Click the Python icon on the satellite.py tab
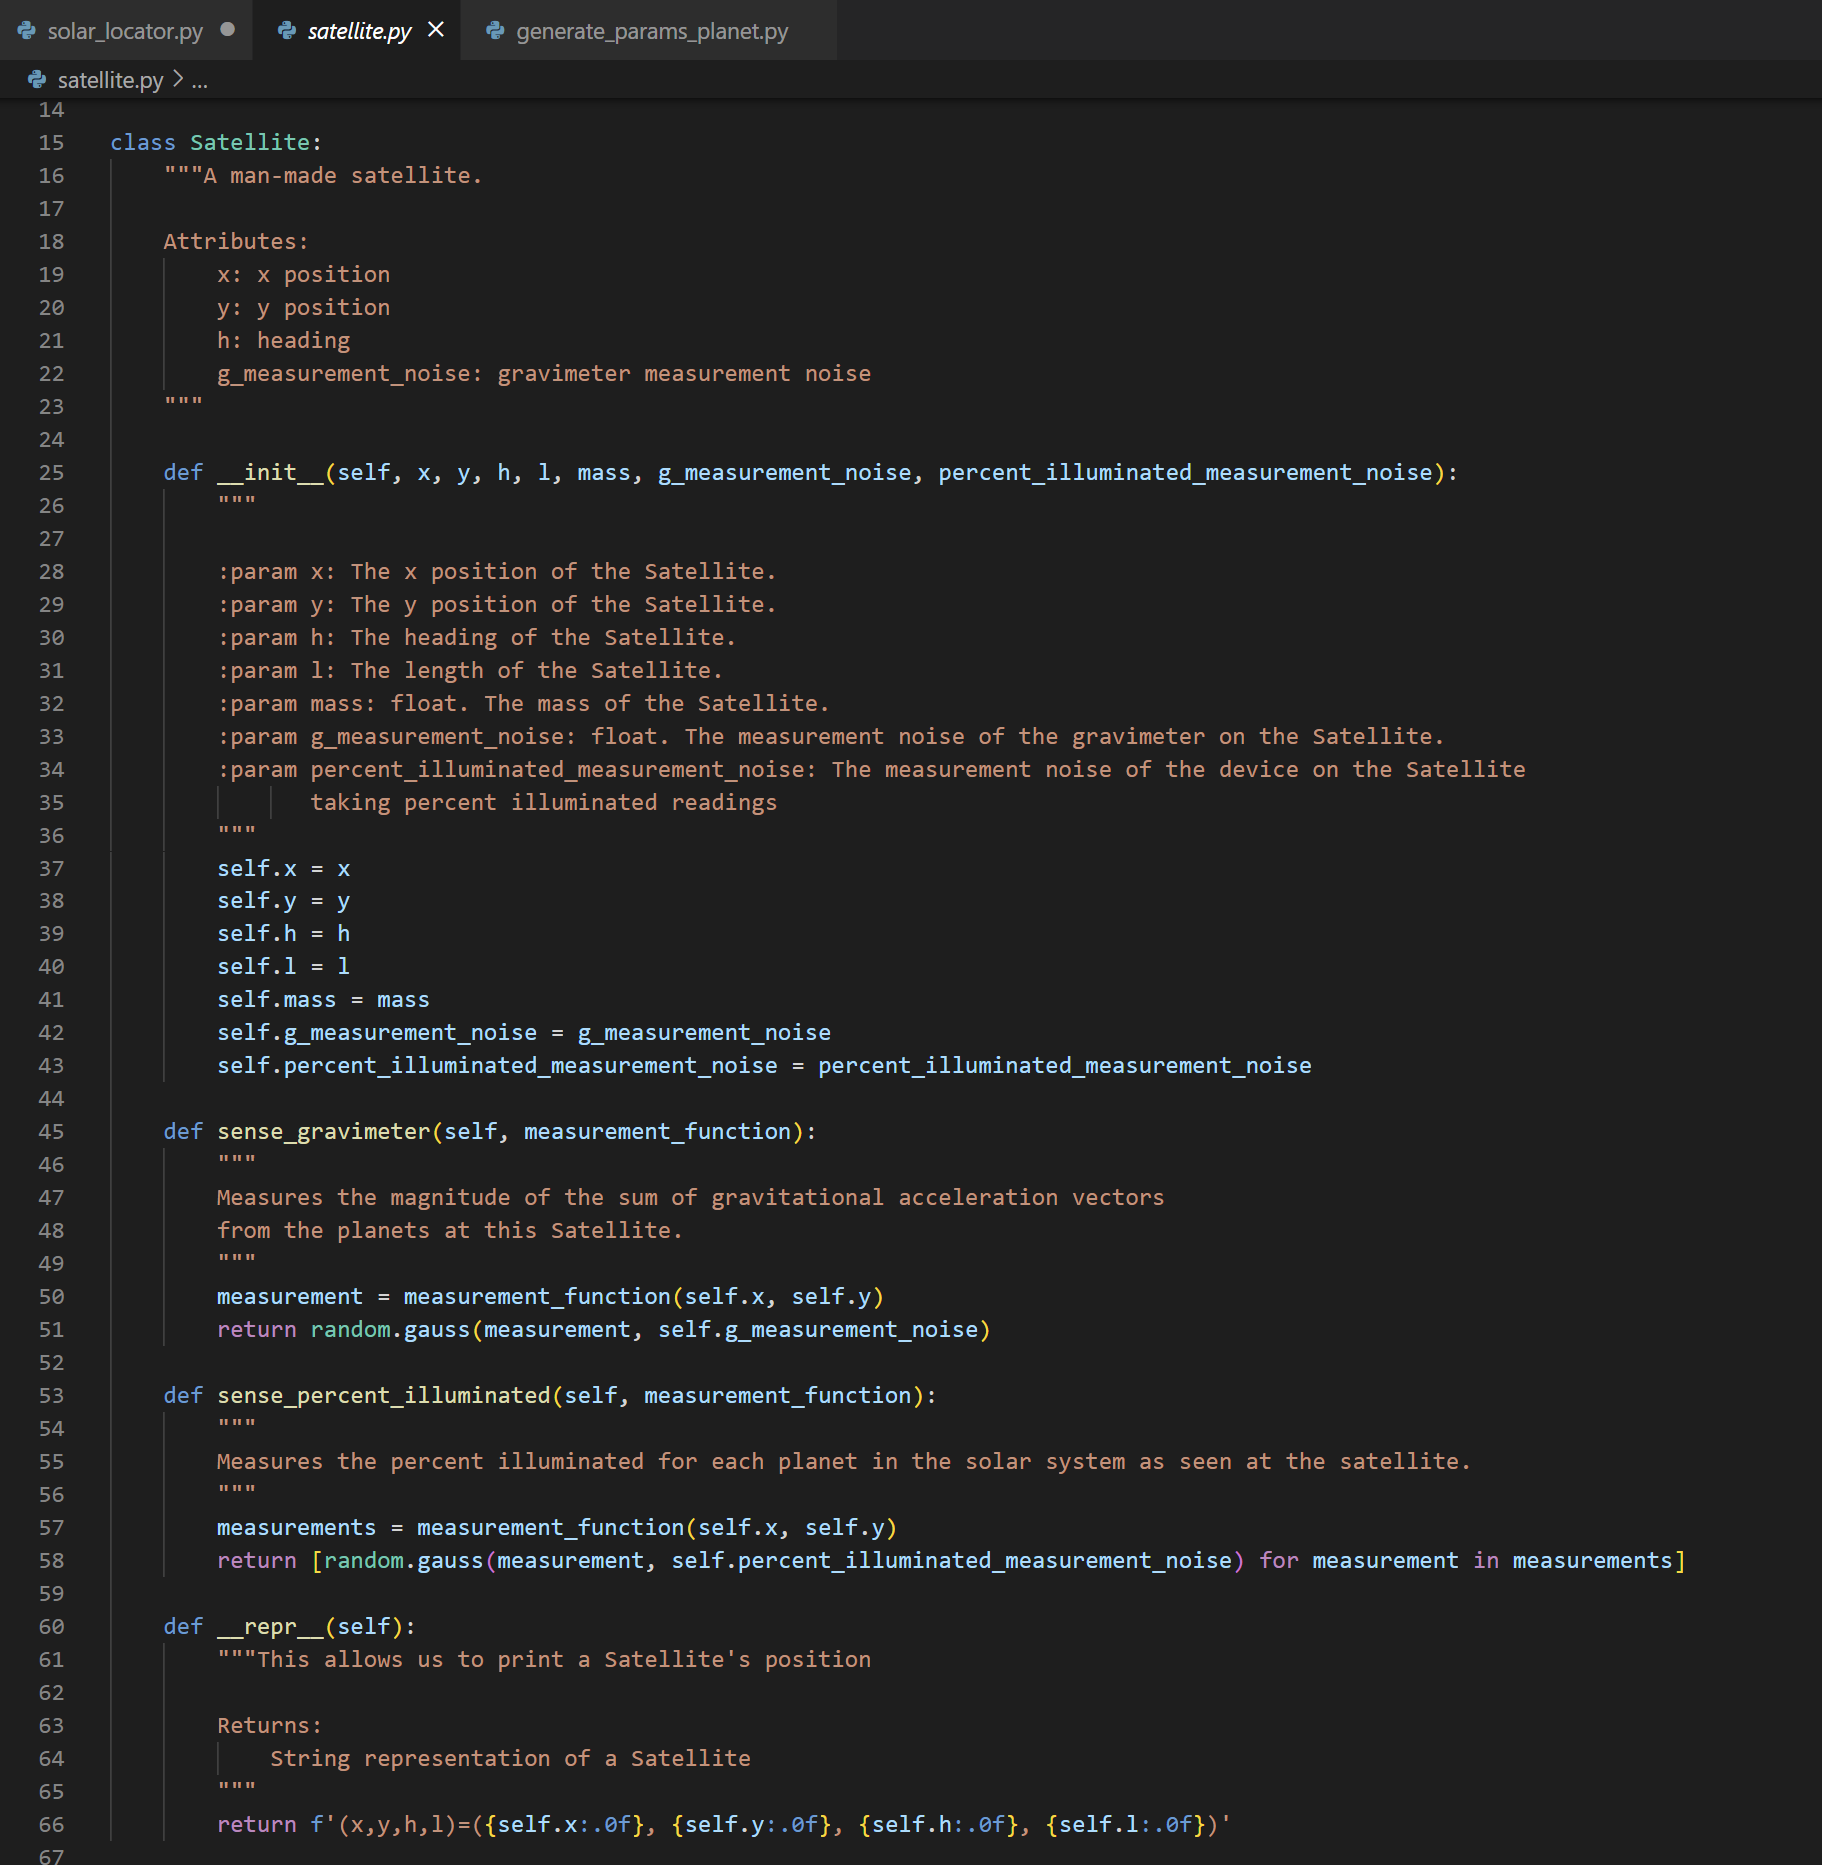Viewport: 1822px width, 1865px height. 287,30
